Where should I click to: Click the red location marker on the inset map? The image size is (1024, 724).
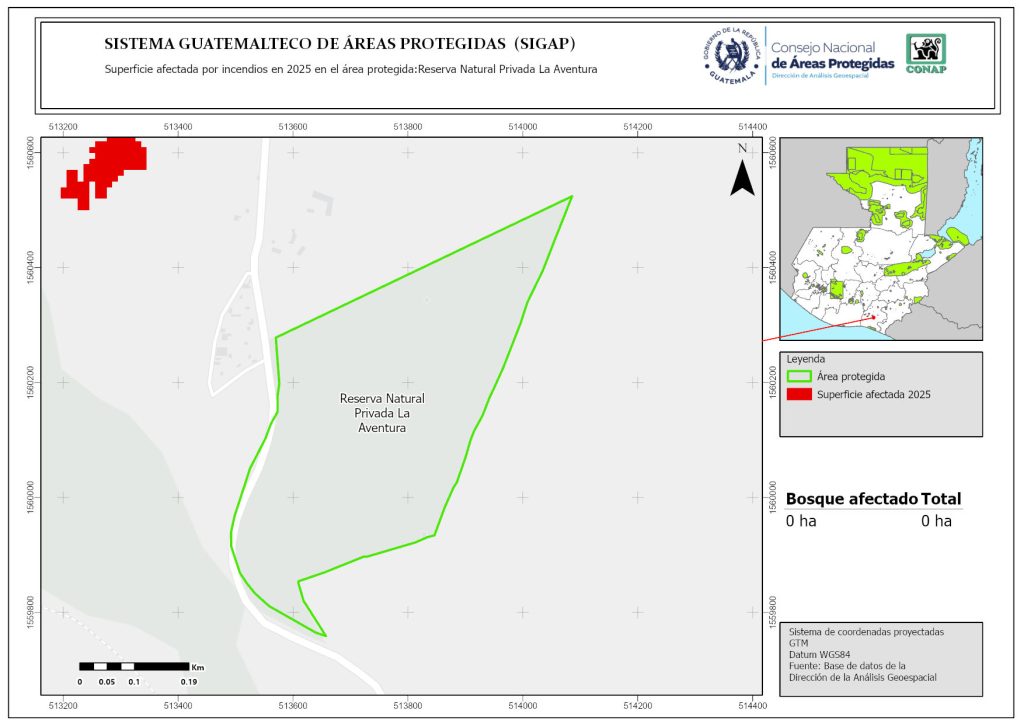tap(873, 318)
